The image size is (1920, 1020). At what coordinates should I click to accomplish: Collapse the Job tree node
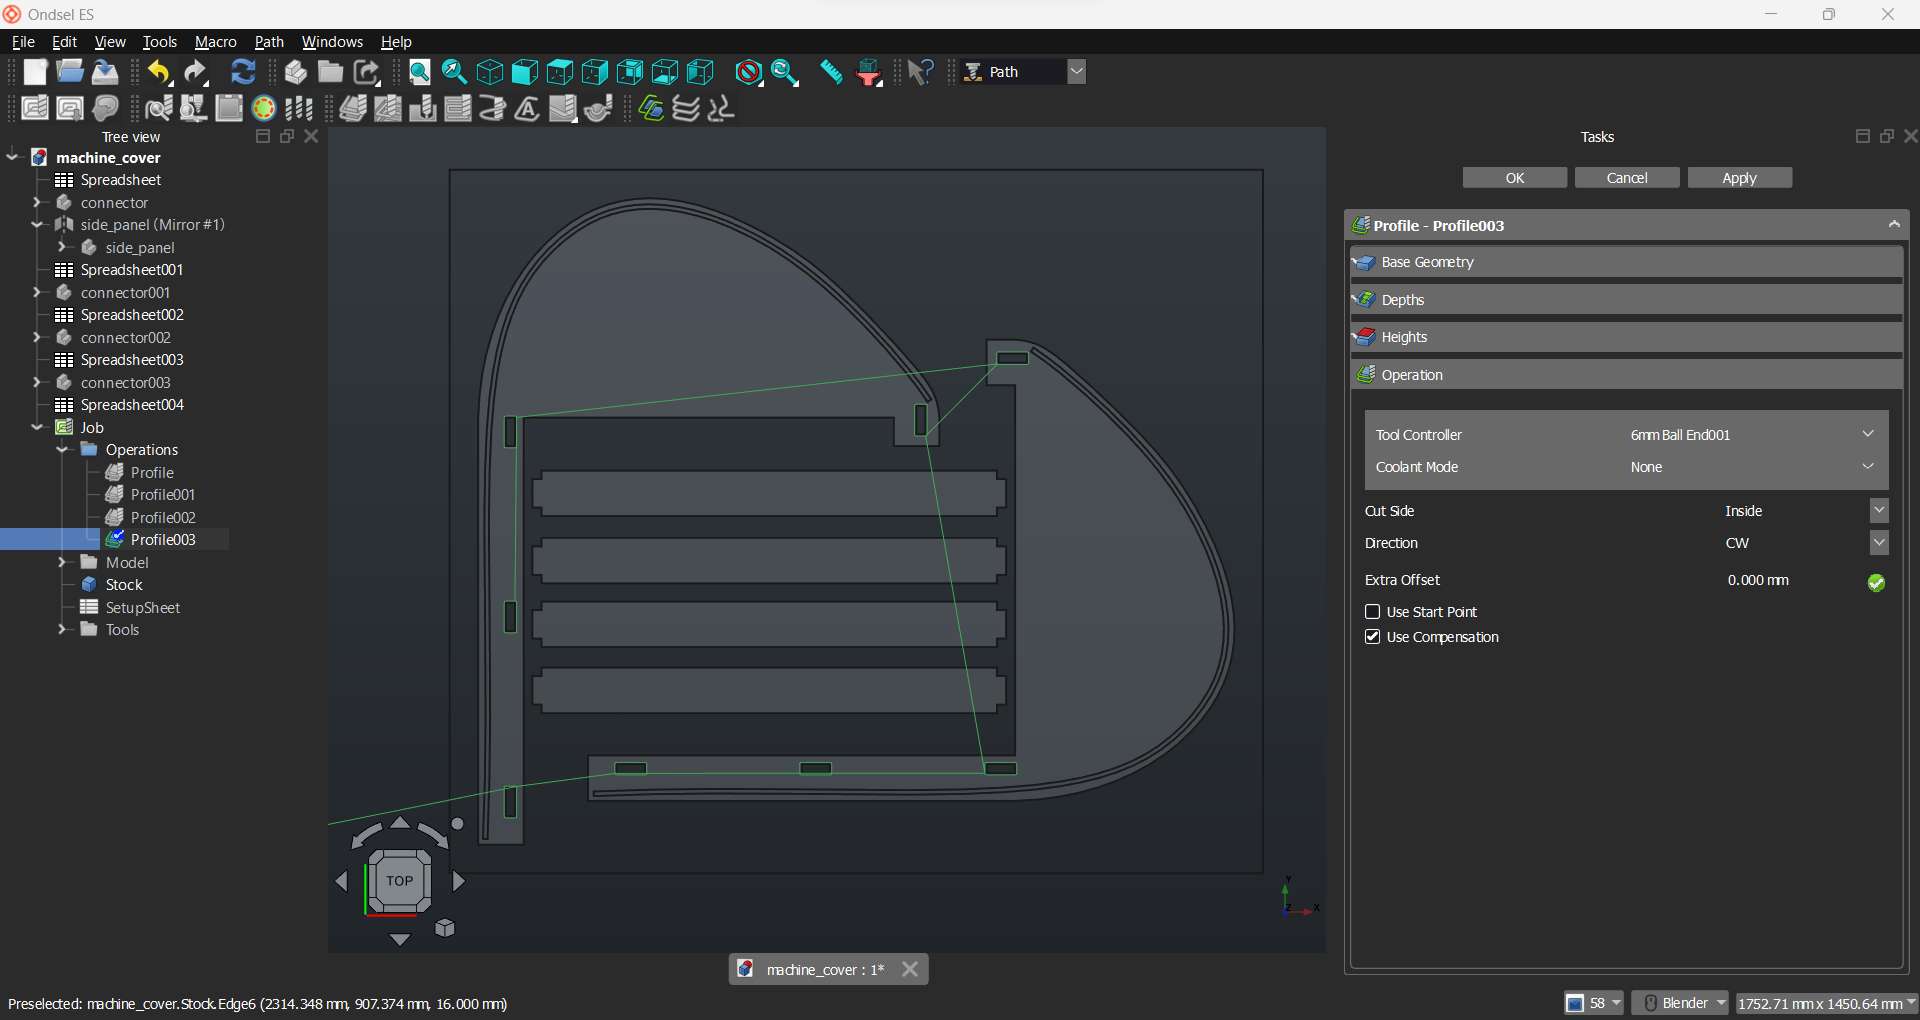(37, 427)
